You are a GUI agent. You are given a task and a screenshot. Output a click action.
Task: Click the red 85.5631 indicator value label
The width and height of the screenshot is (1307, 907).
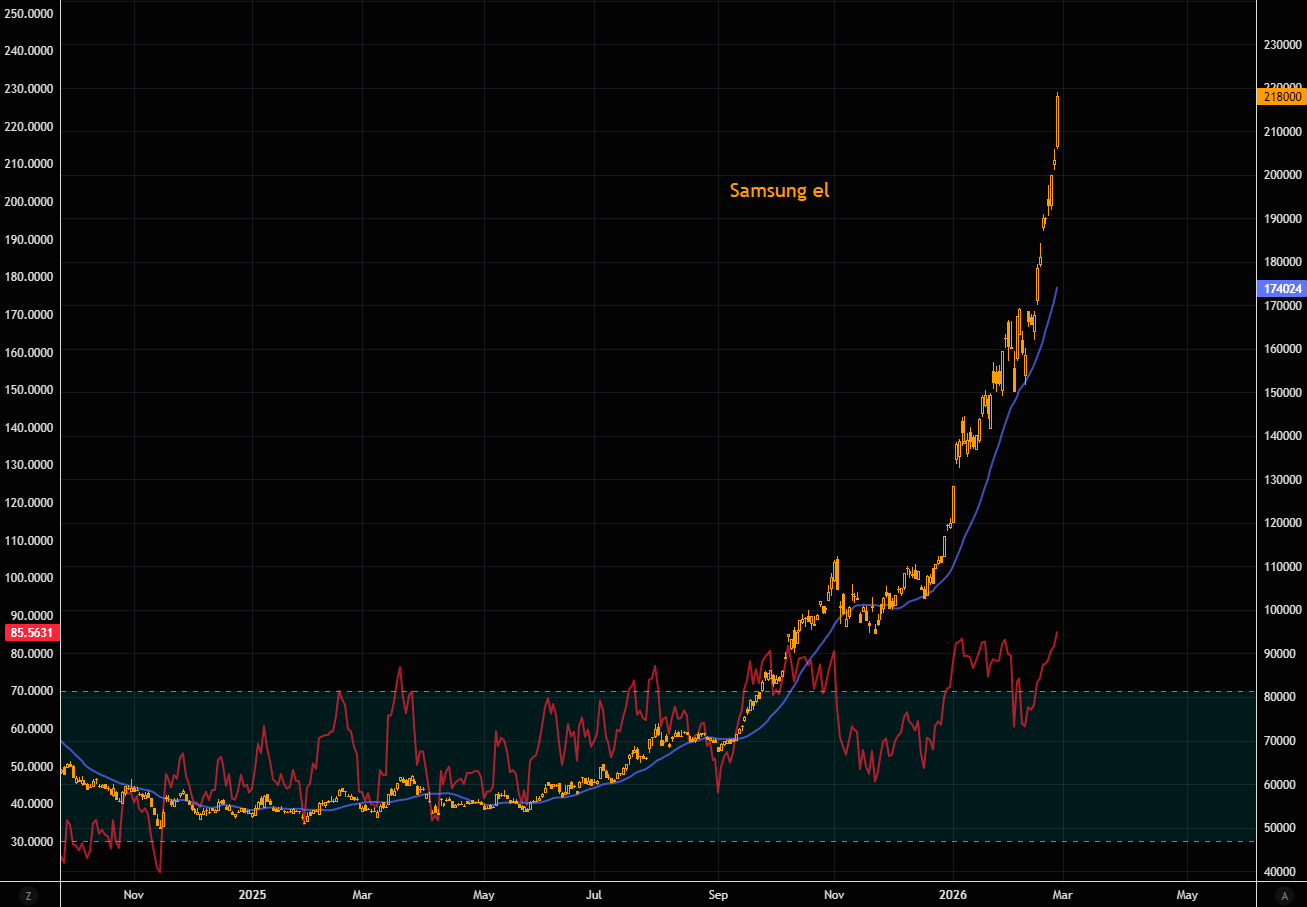click(x=30, y=632)
